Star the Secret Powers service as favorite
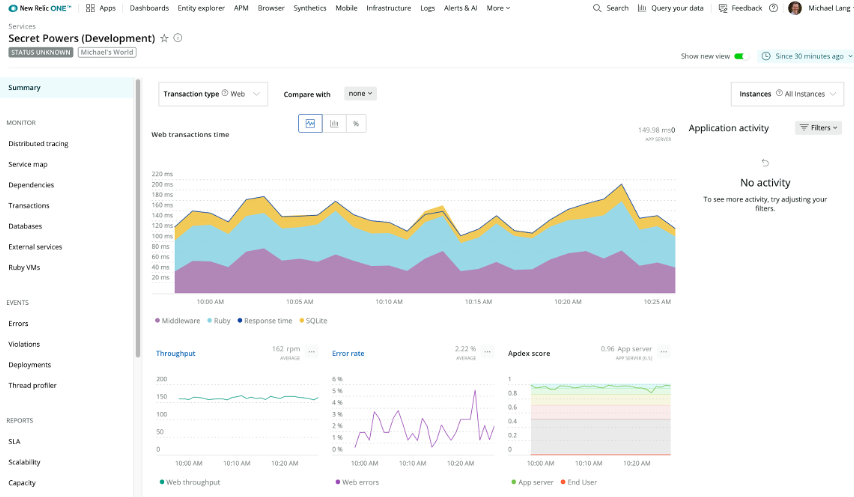This screenshot has height=497, width=854. (x=164, y=38)
